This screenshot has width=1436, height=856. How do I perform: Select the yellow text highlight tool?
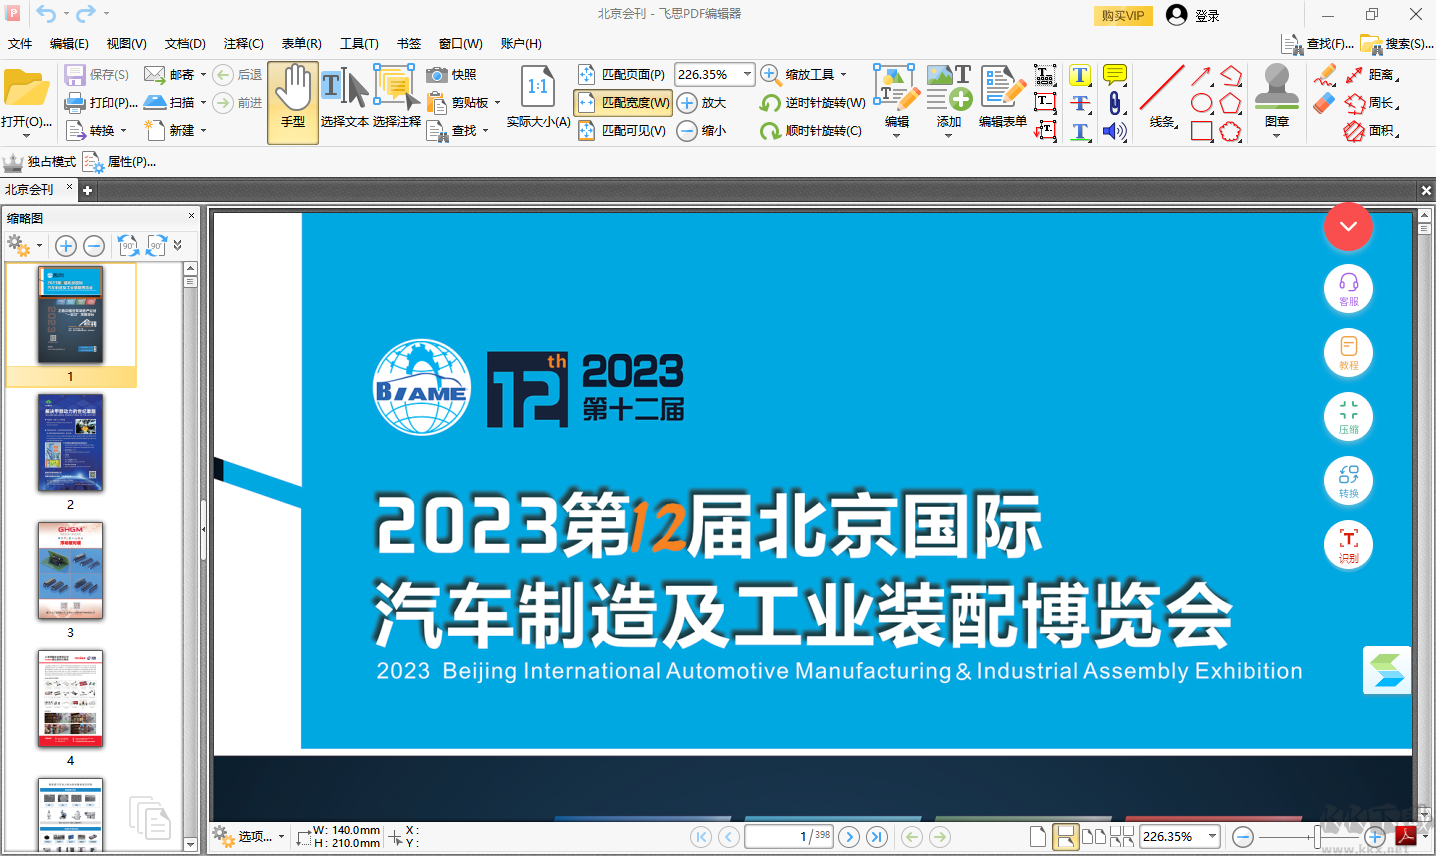point(1080,76)
